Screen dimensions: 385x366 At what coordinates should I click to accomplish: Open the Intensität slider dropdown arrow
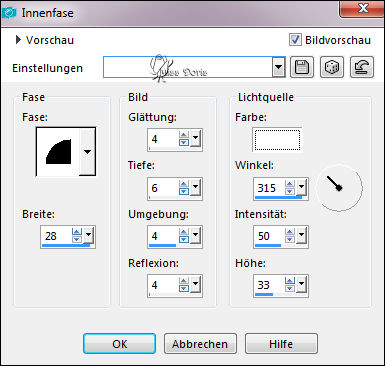(x=302, y=235)
